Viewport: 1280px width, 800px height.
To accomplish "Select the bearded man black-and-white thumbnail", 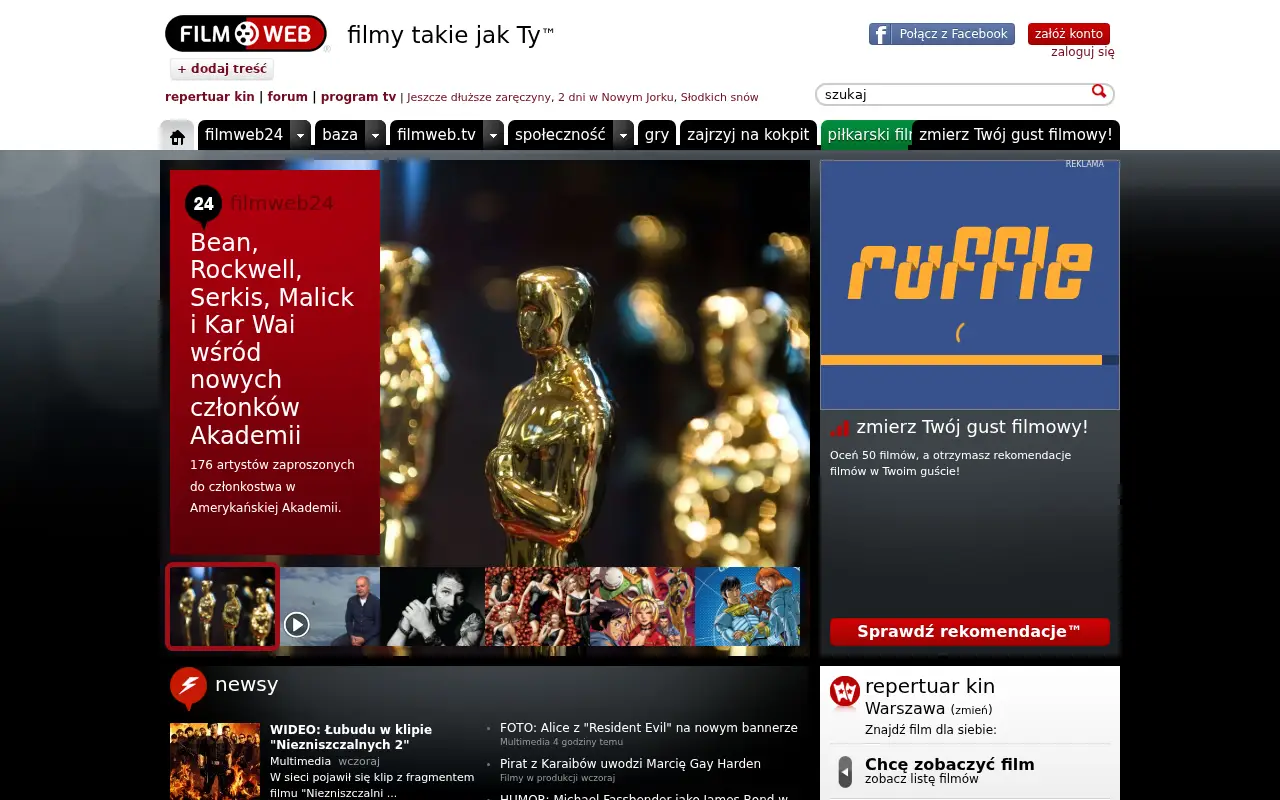I will click(x=432, y=607).
